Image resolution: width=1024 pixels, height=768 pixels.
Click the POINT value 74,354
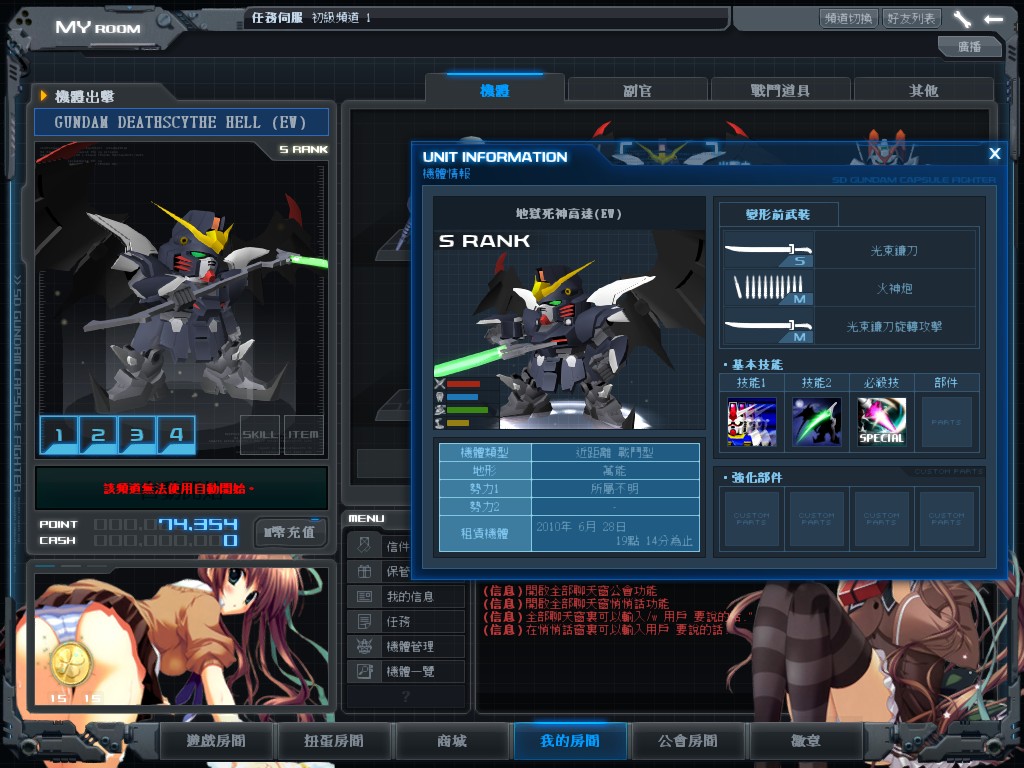(199, 524)
